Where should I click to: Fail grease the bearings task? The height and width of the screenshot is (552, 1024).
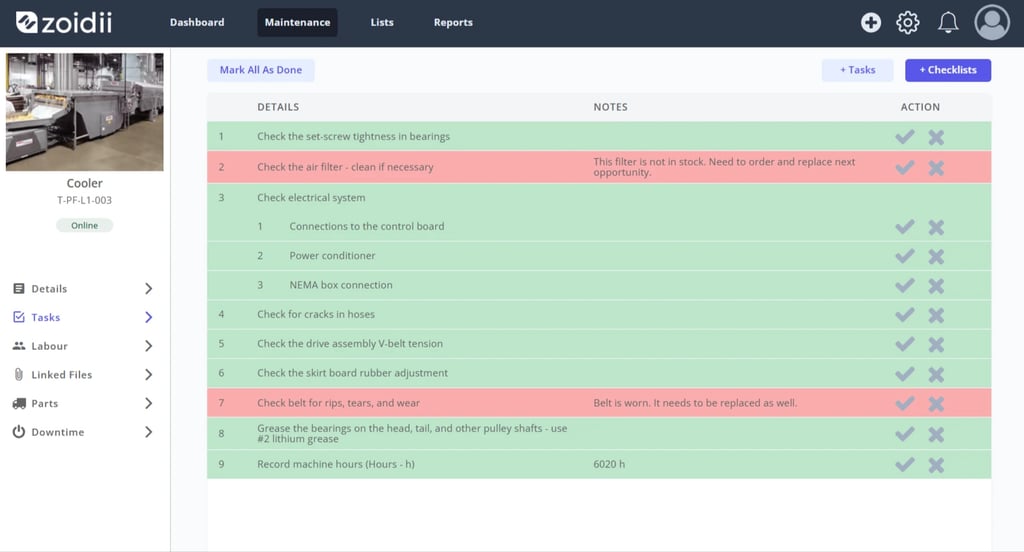(x=936, y=434)
